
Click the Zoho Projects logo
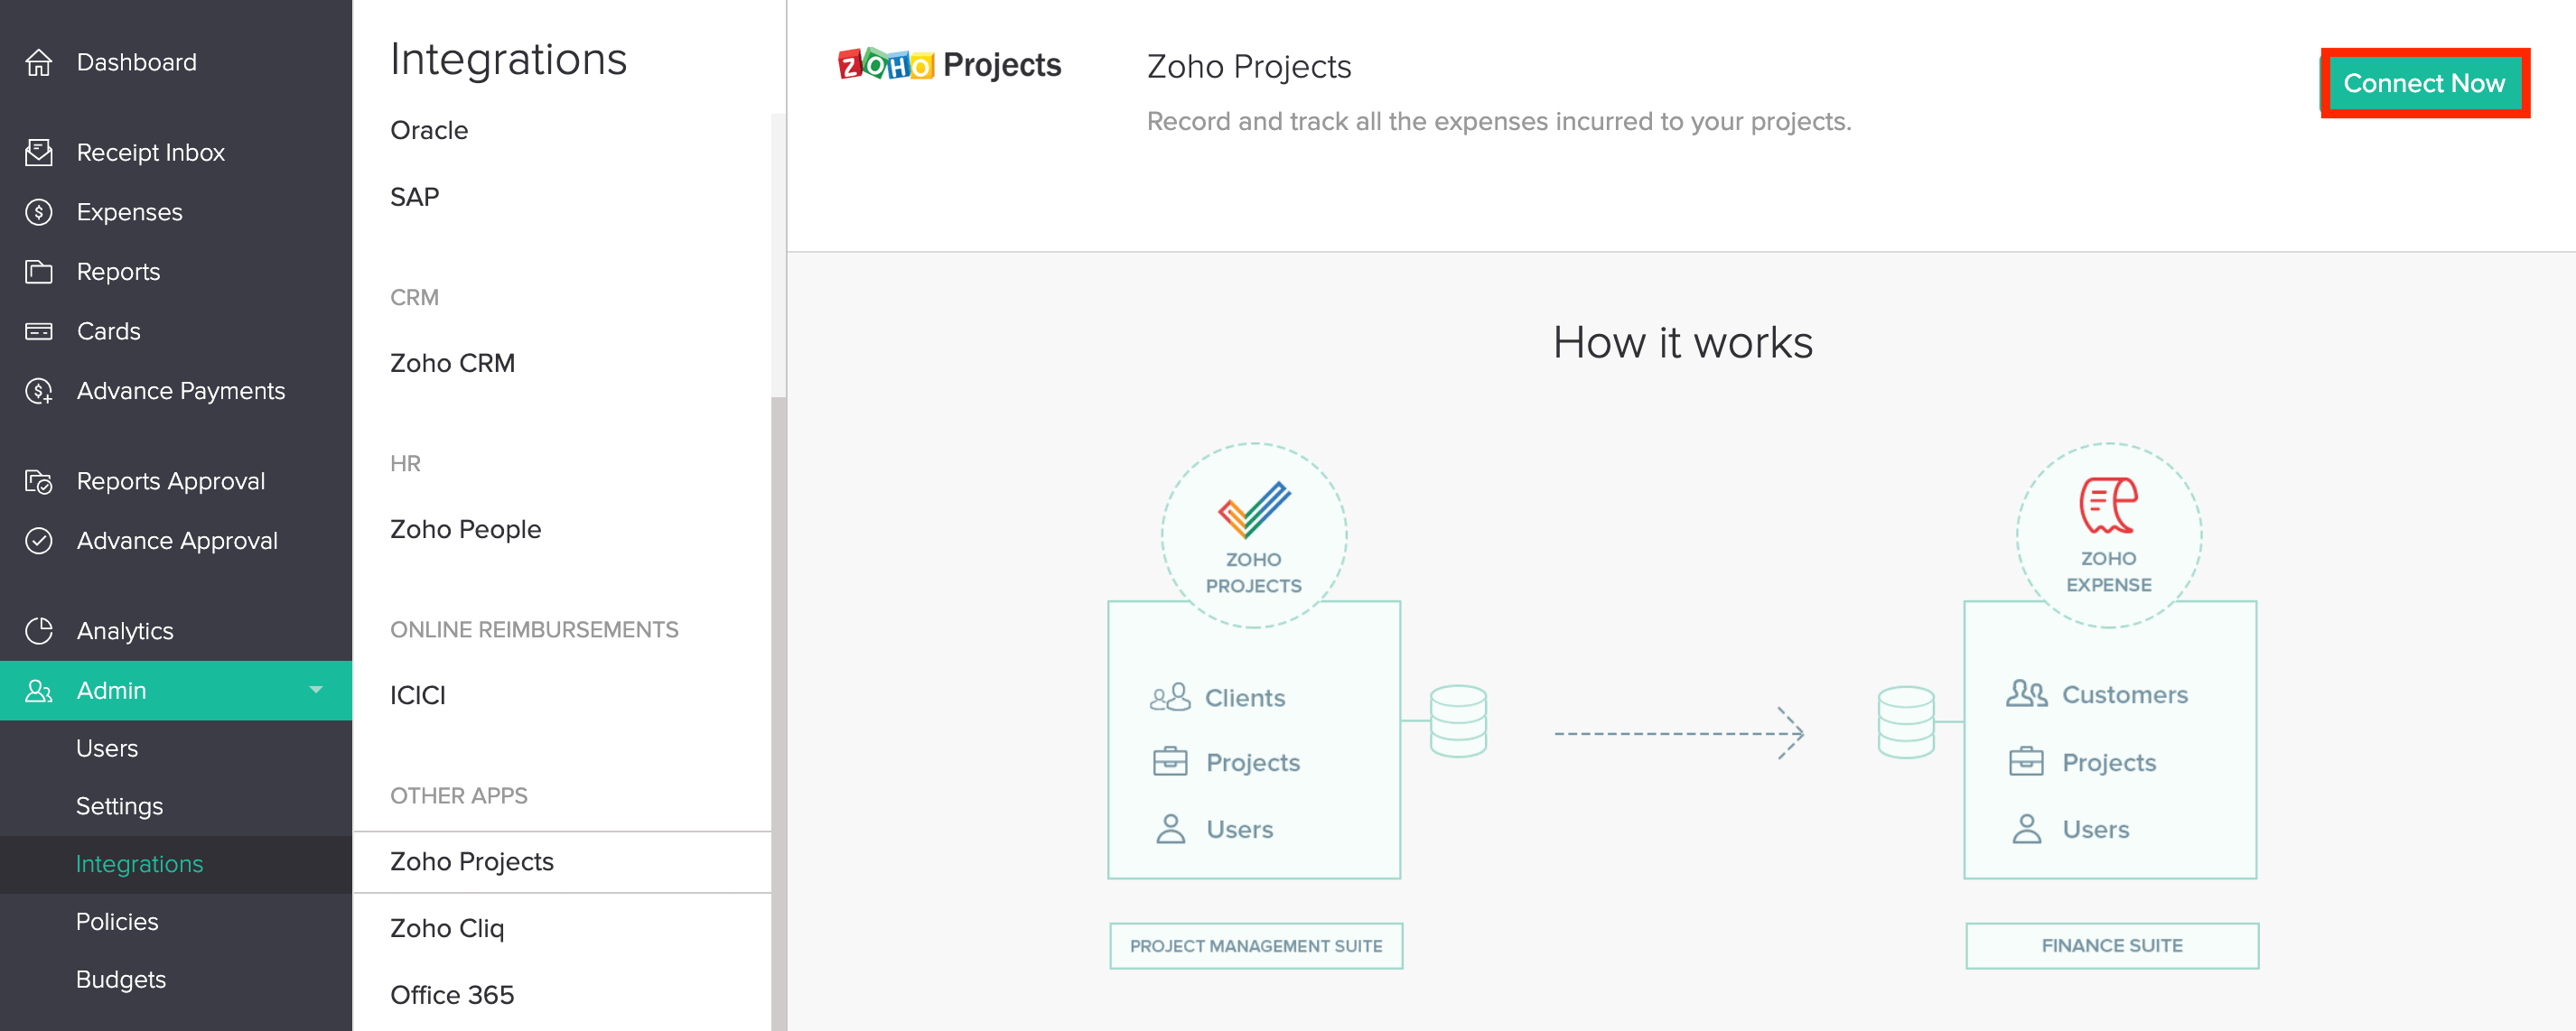(949, 65)
